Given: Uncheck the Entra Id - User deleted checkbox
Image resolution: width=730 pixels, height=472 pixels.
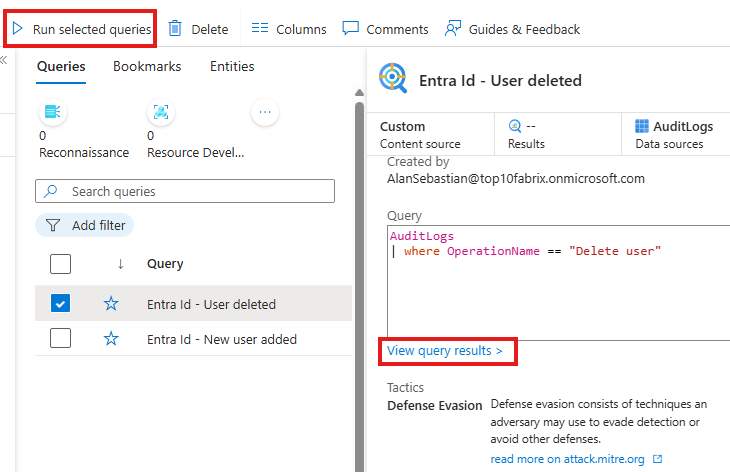Looking at the screenshot, I should tap(61, 303).
